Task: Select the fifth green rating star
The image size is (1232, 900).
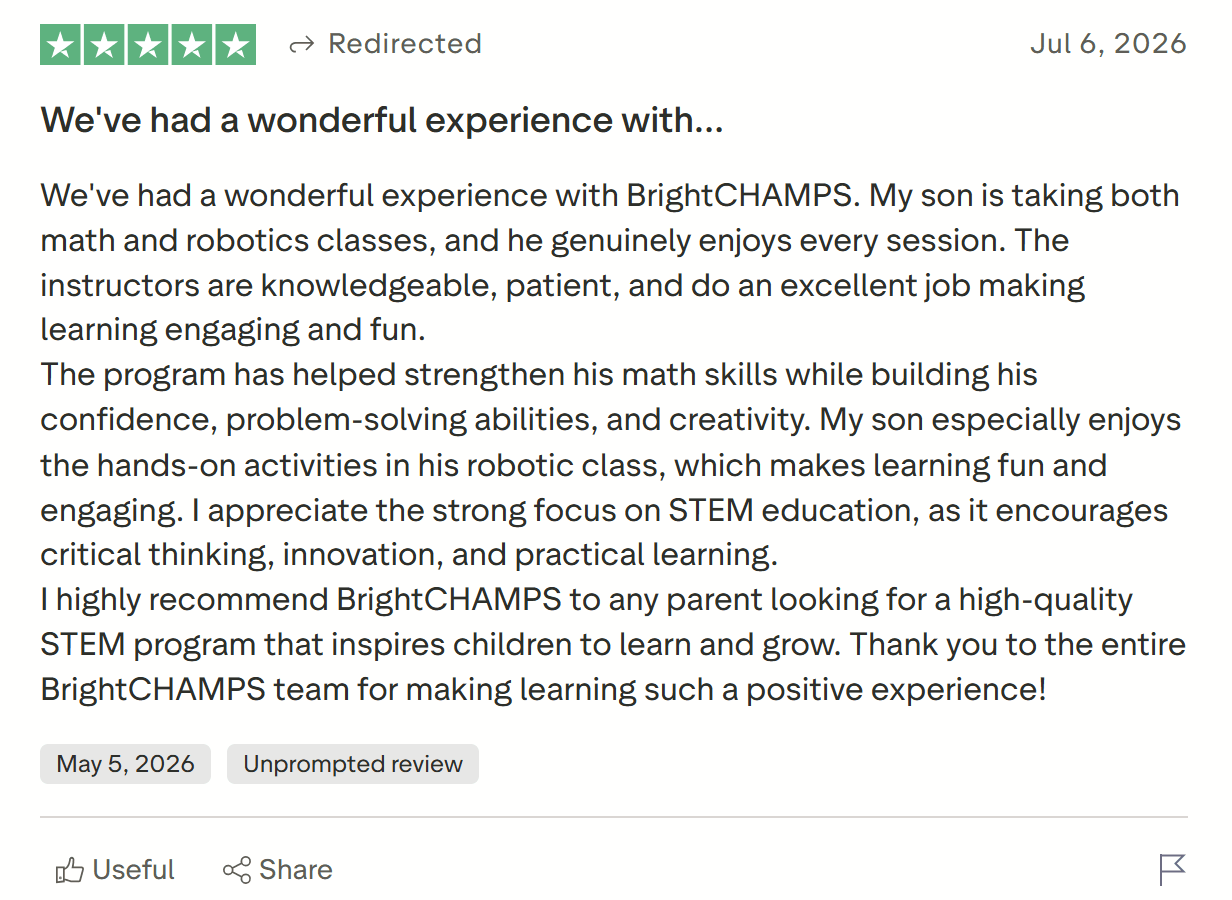Action: pyautogui.click(x=234, y=45)
